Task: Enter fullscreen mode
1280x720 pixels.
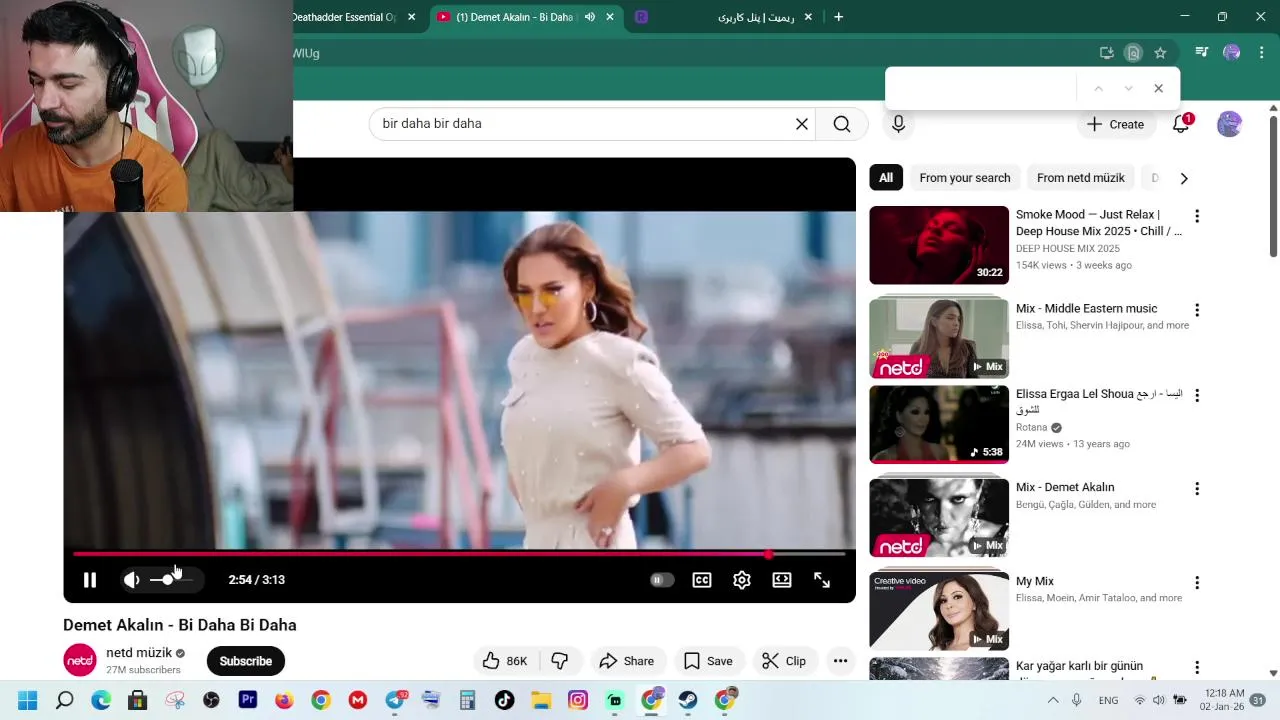Action: click(822, 580)
